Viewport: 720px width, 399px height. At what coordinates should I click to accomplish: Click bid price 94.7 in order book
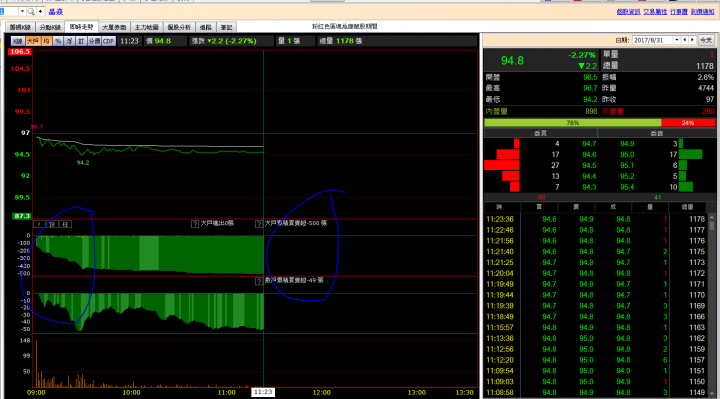coord(589,144)
